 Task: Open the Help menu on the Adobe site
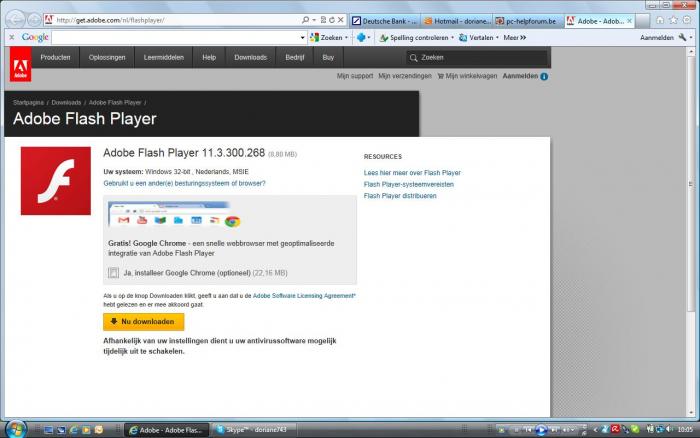(209, 58)
